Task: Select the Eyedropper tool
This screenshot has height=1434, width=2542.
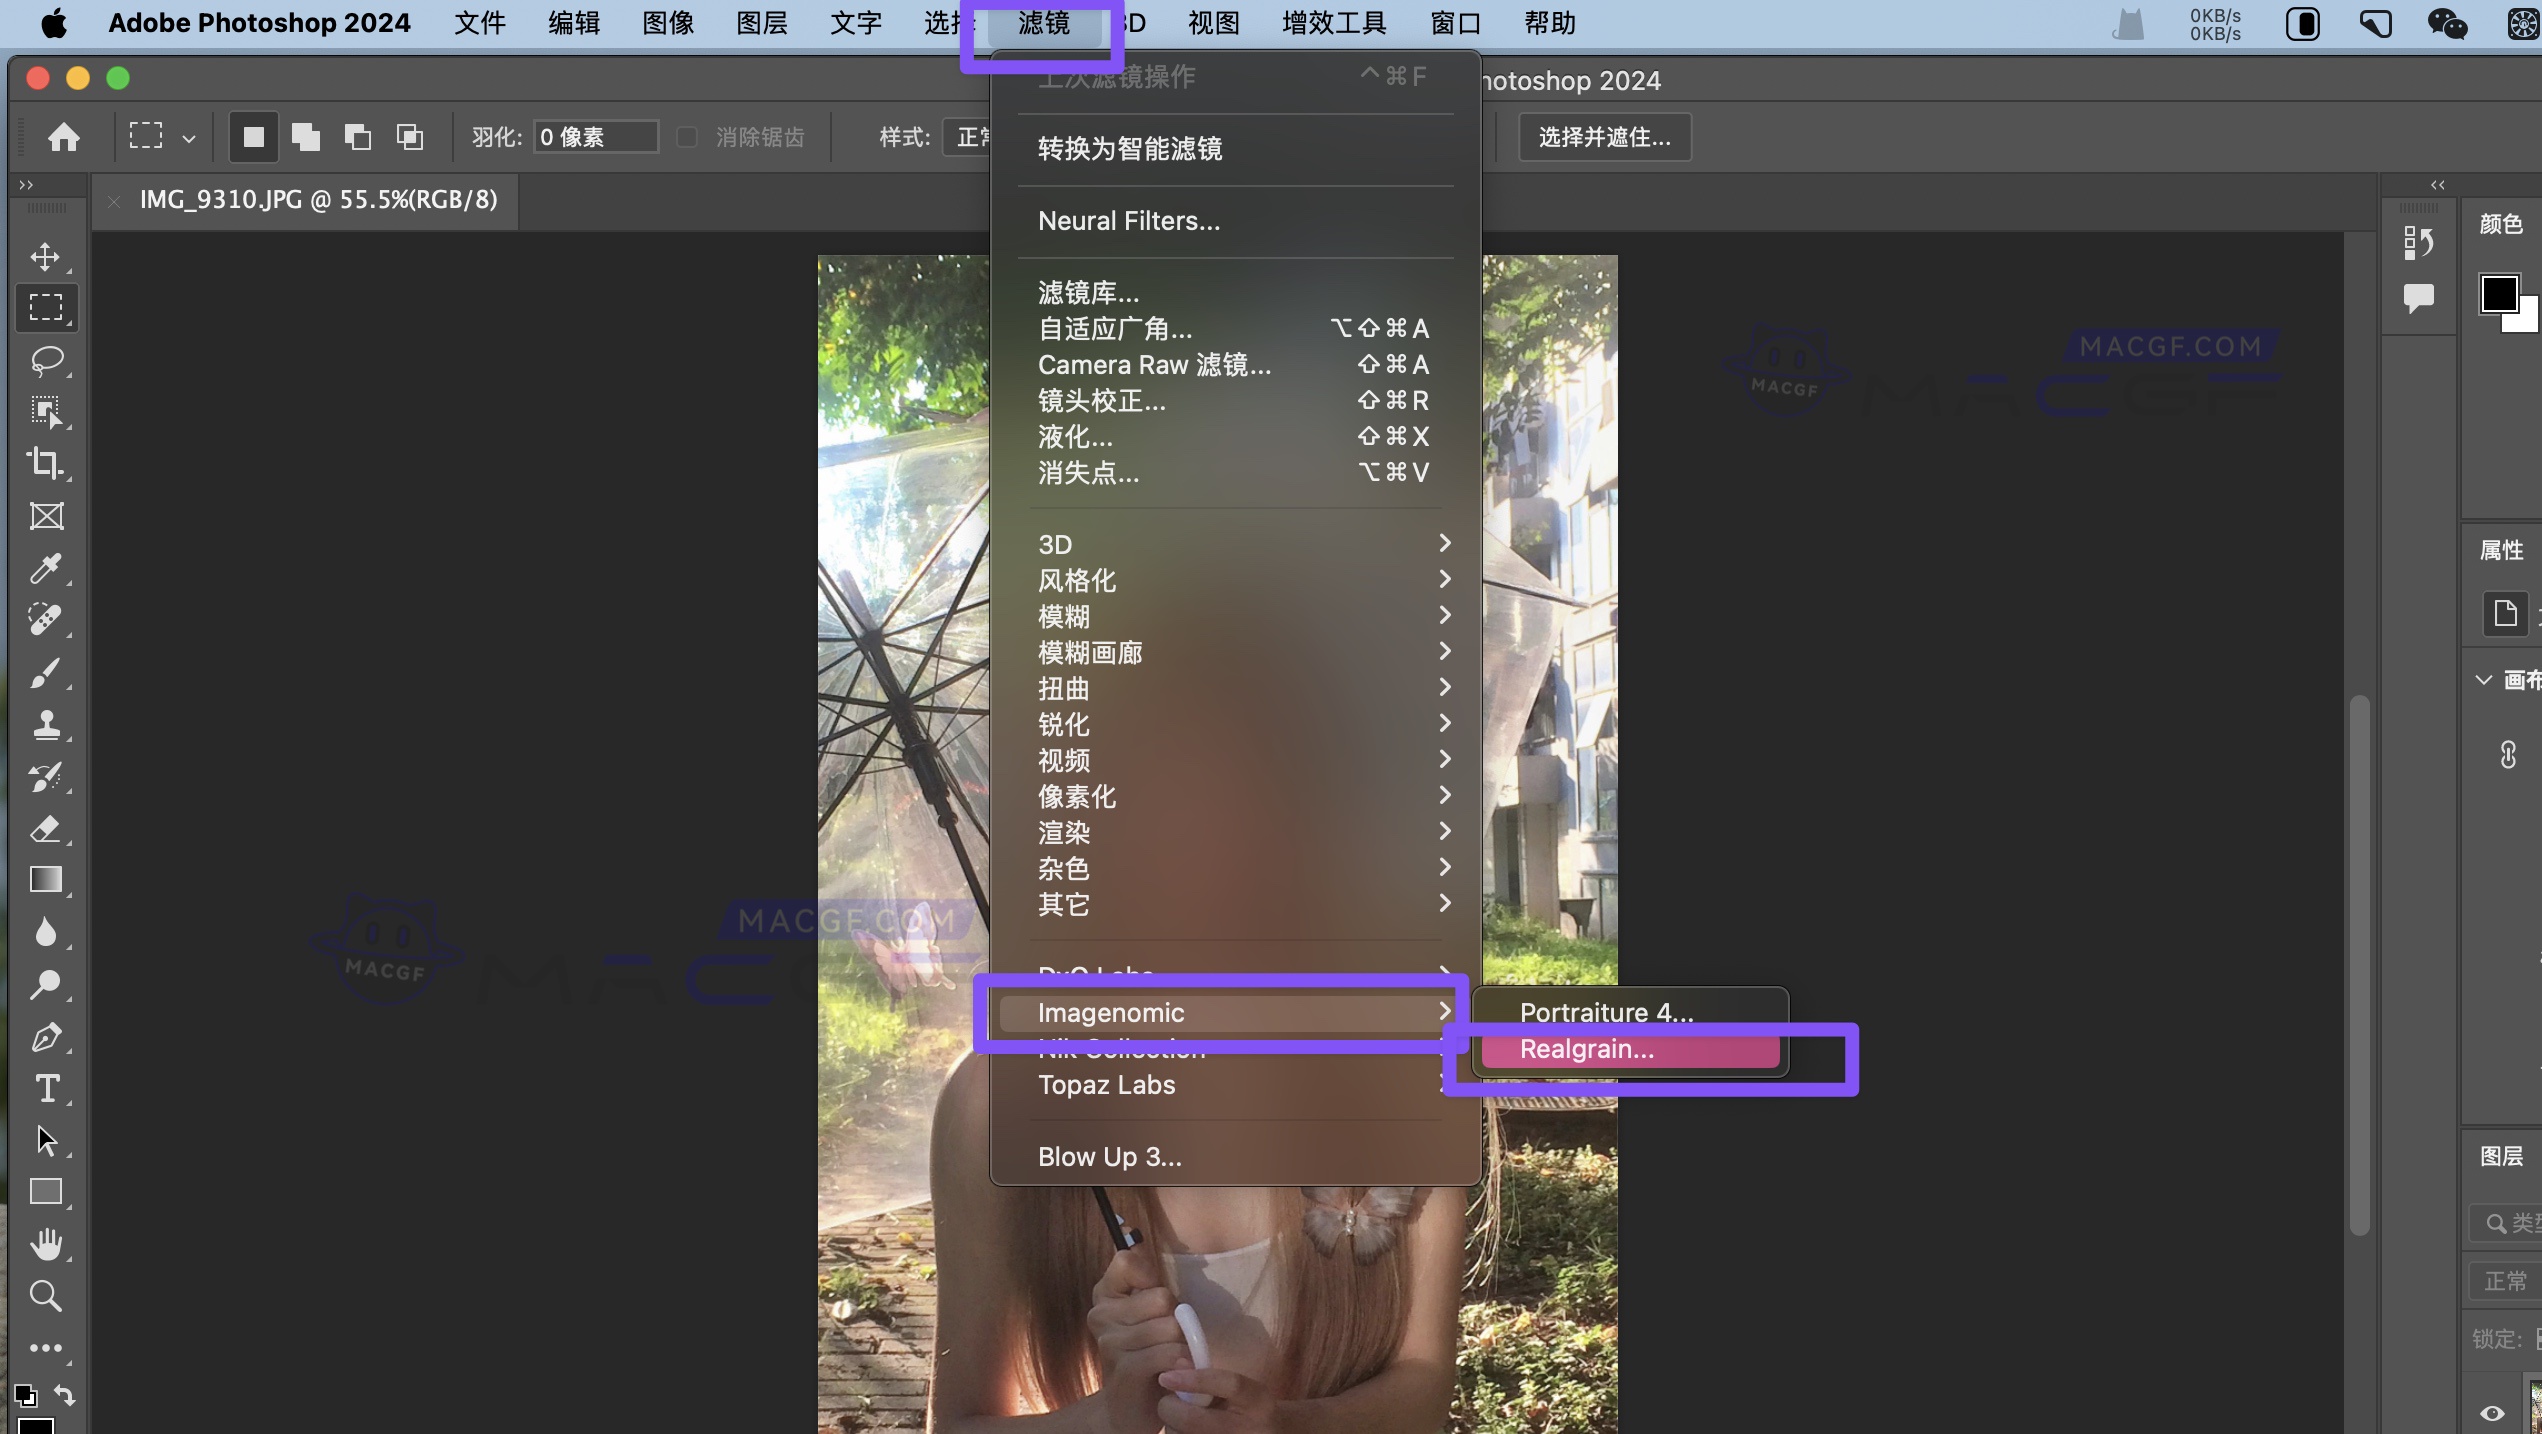Action: pyautogui.click(x=47, y=568)
